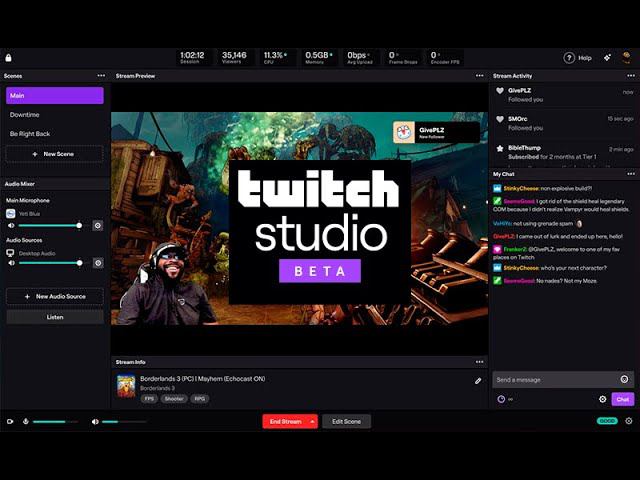
Task: Click the FPS tag
Action: tap(149, 398)
